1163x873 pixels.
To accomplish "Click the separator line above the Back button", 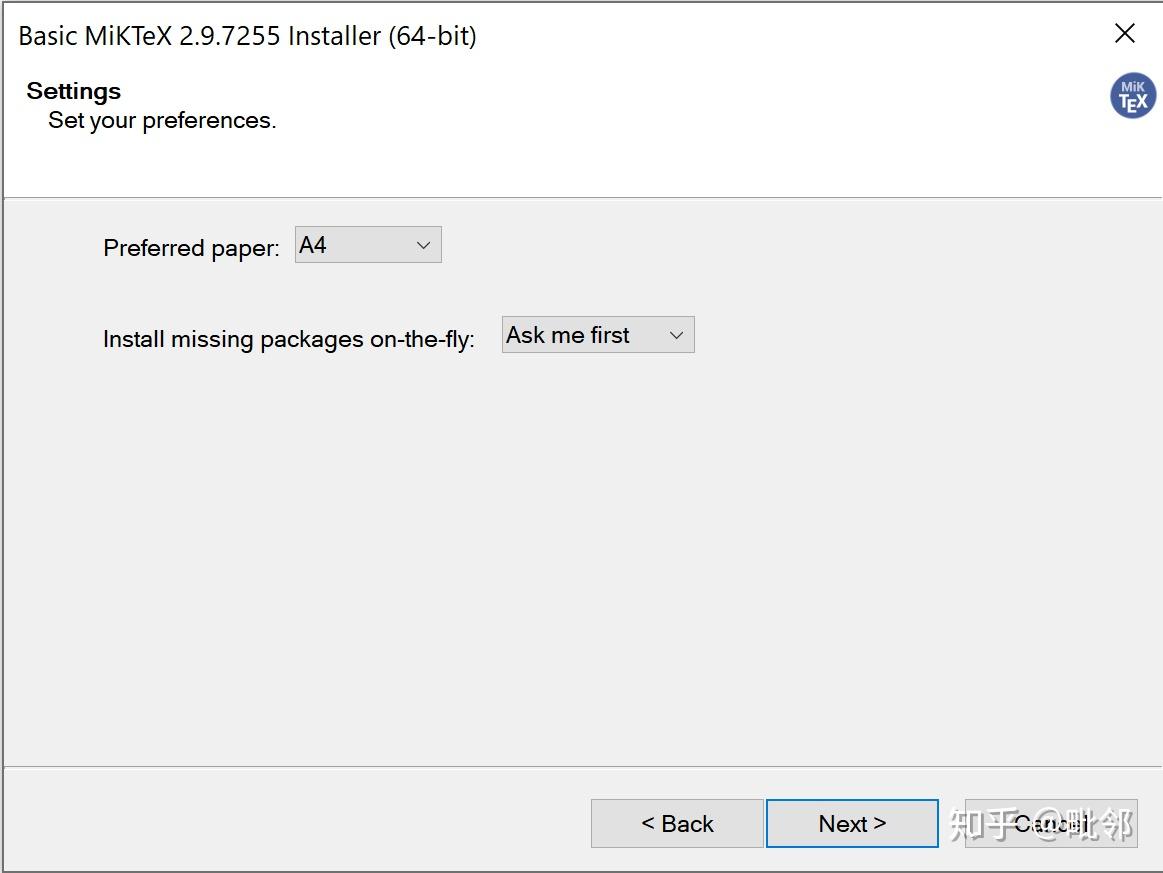I will pyautogui.click(x=580, y=767).
